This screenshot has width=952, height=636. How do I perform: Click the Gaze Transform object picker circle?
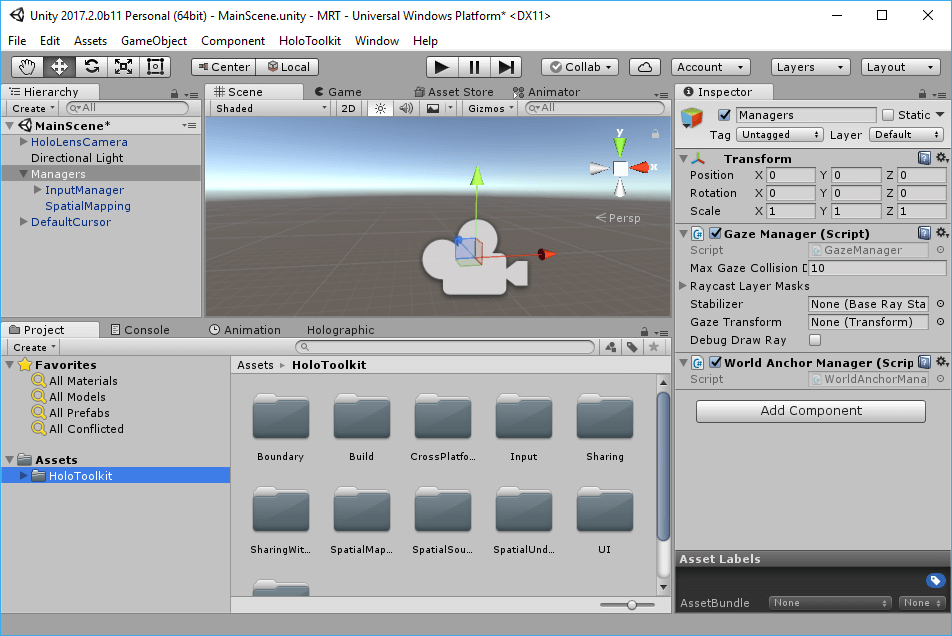click(940, 322)
